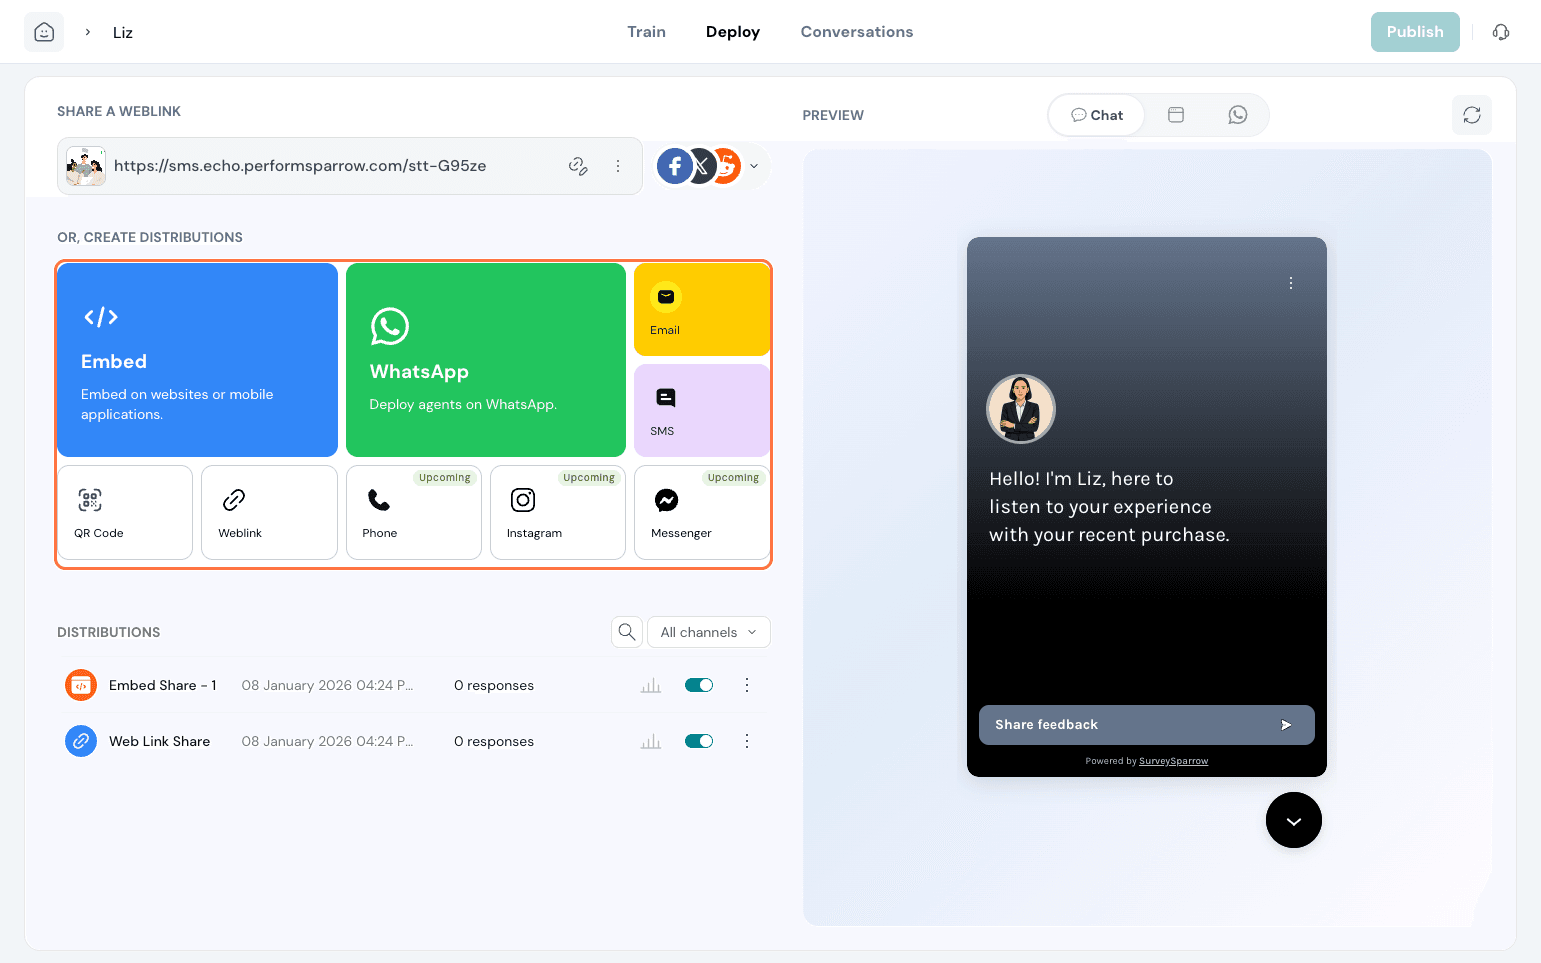Select the blue Embed distribution card
Image resolution: width=1541 pixels, height=963 pixels.
pos(197,360)
